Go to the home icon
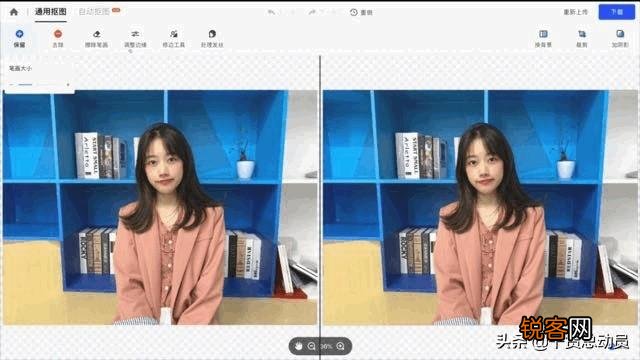 (13, 12)
